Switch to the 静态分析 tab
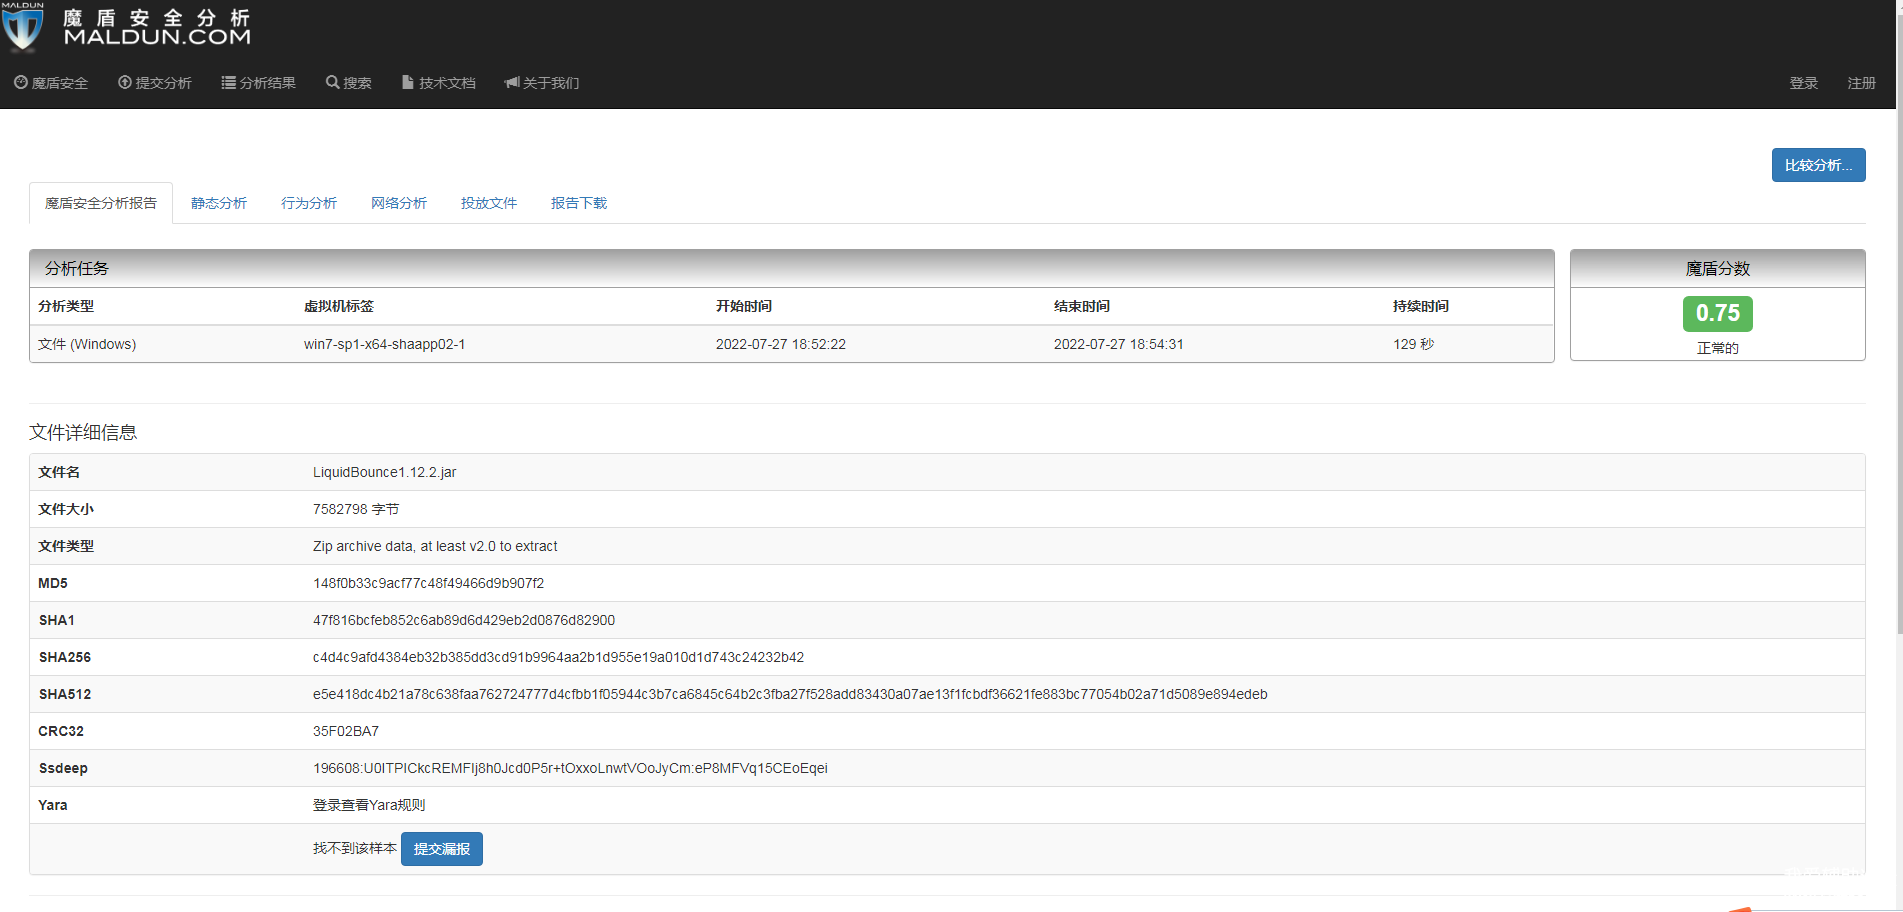Screen dimensions: 1903x912 point(219,203)
